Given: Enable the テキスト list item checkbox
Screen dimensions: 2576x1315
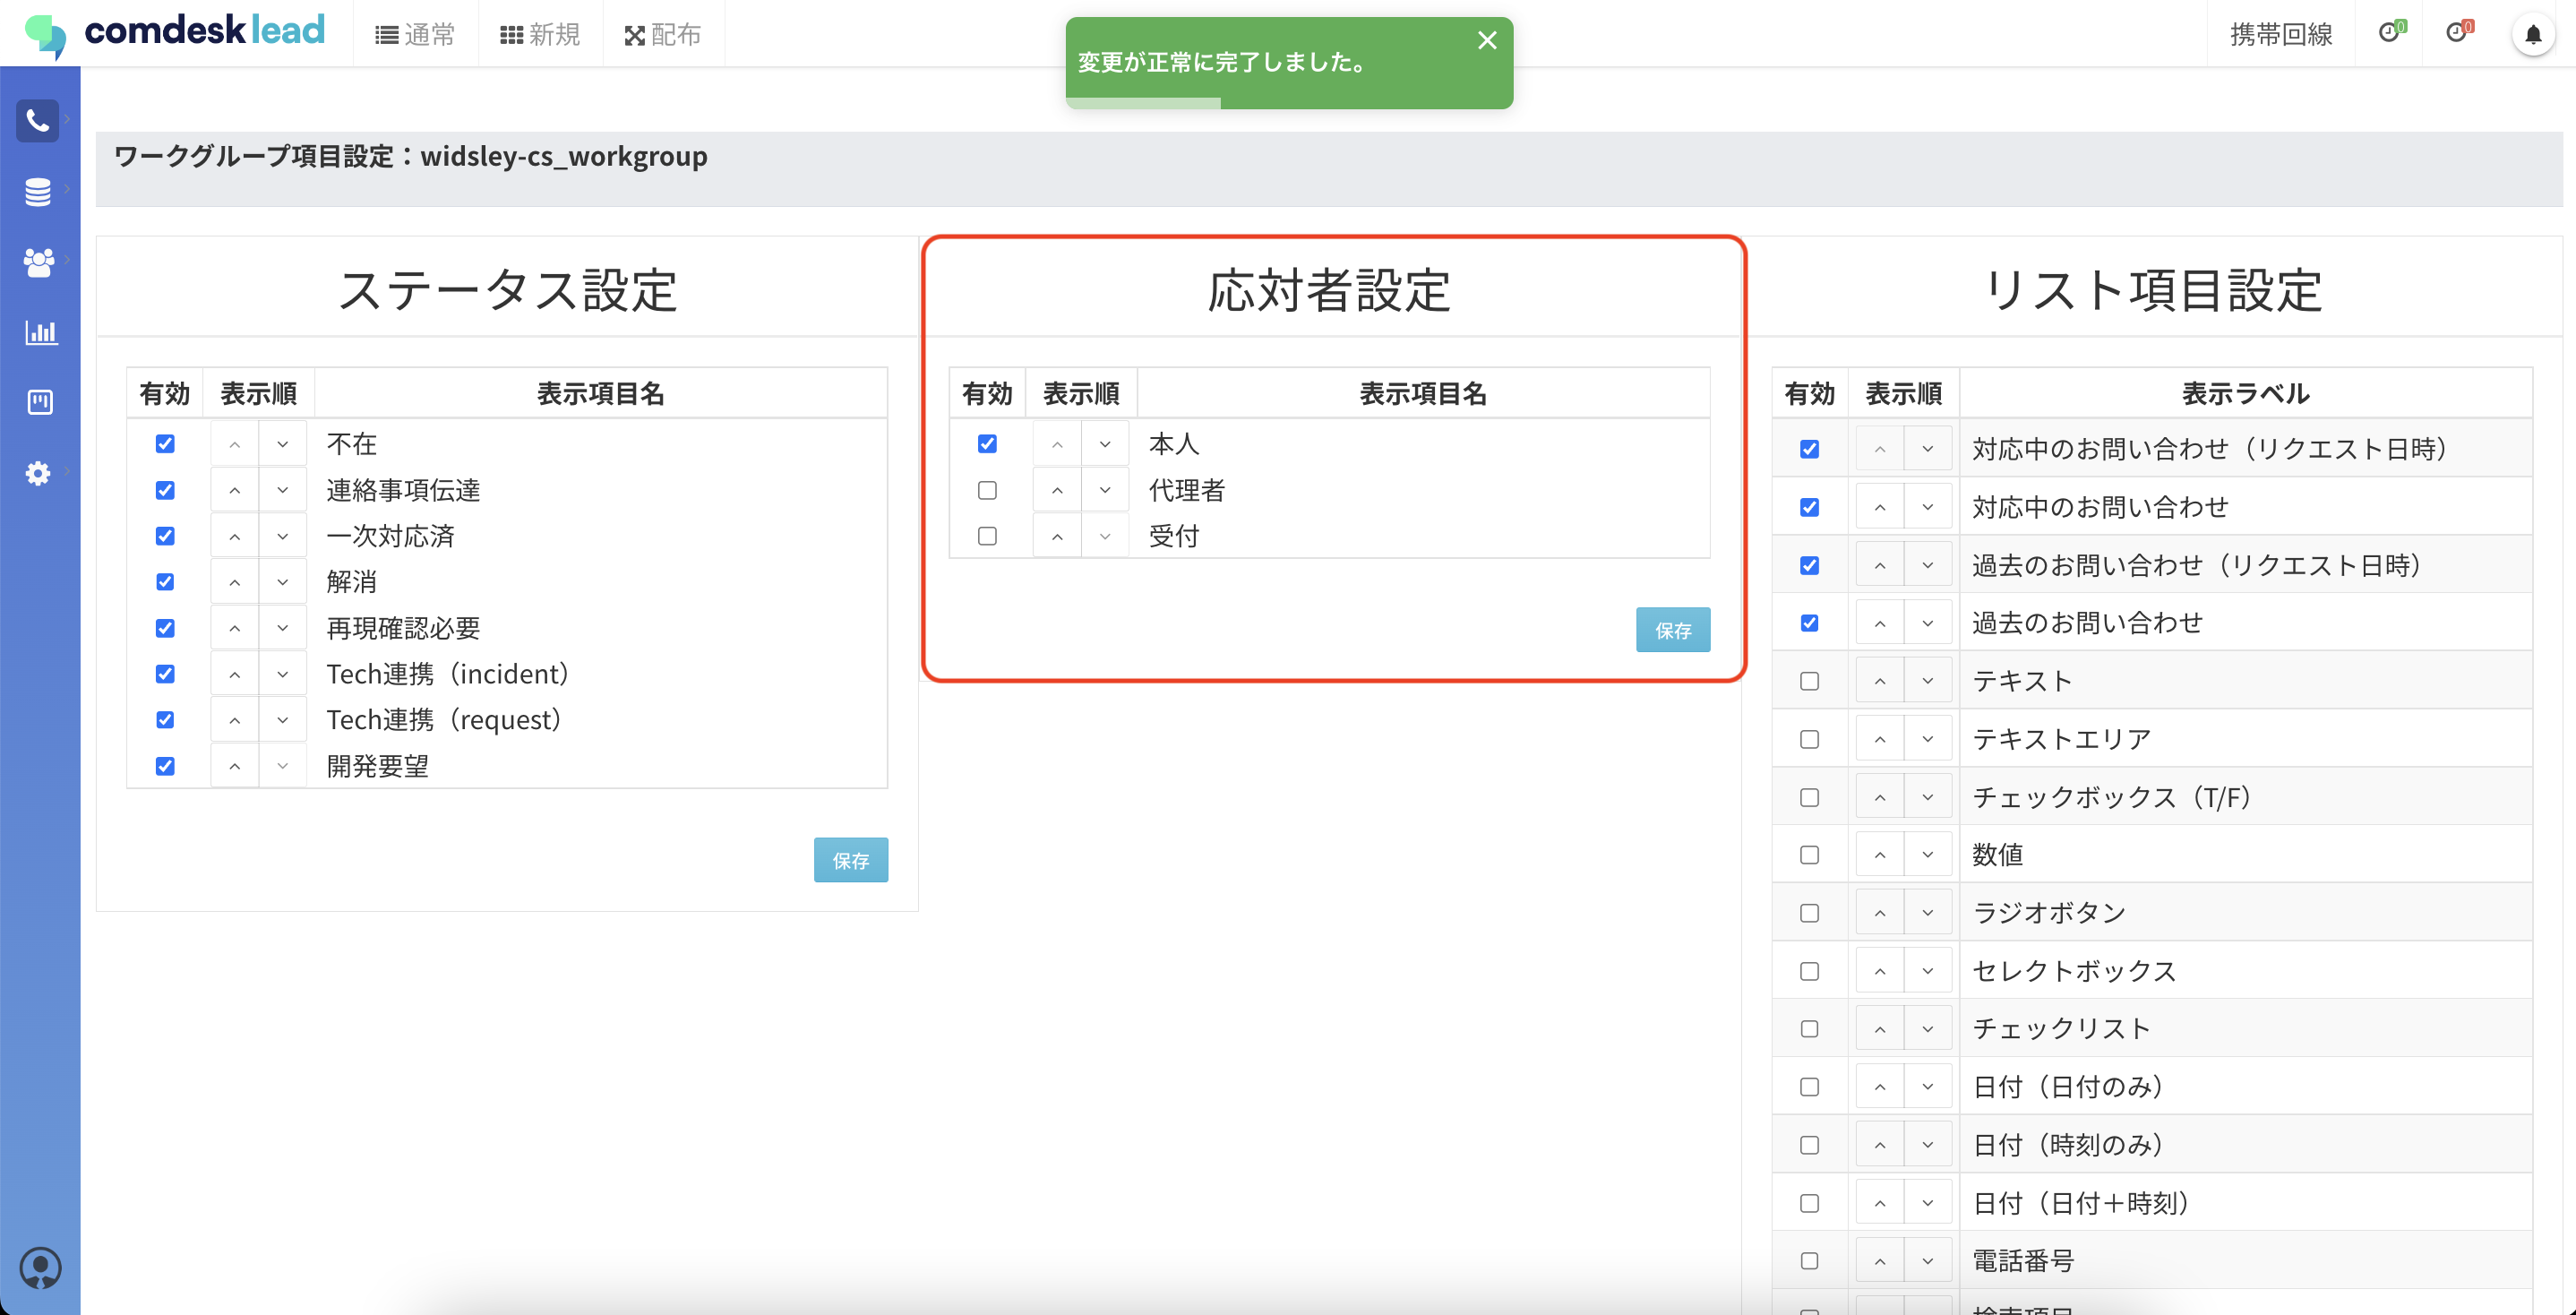Looking at the screenshot, I should (1809, 681).
